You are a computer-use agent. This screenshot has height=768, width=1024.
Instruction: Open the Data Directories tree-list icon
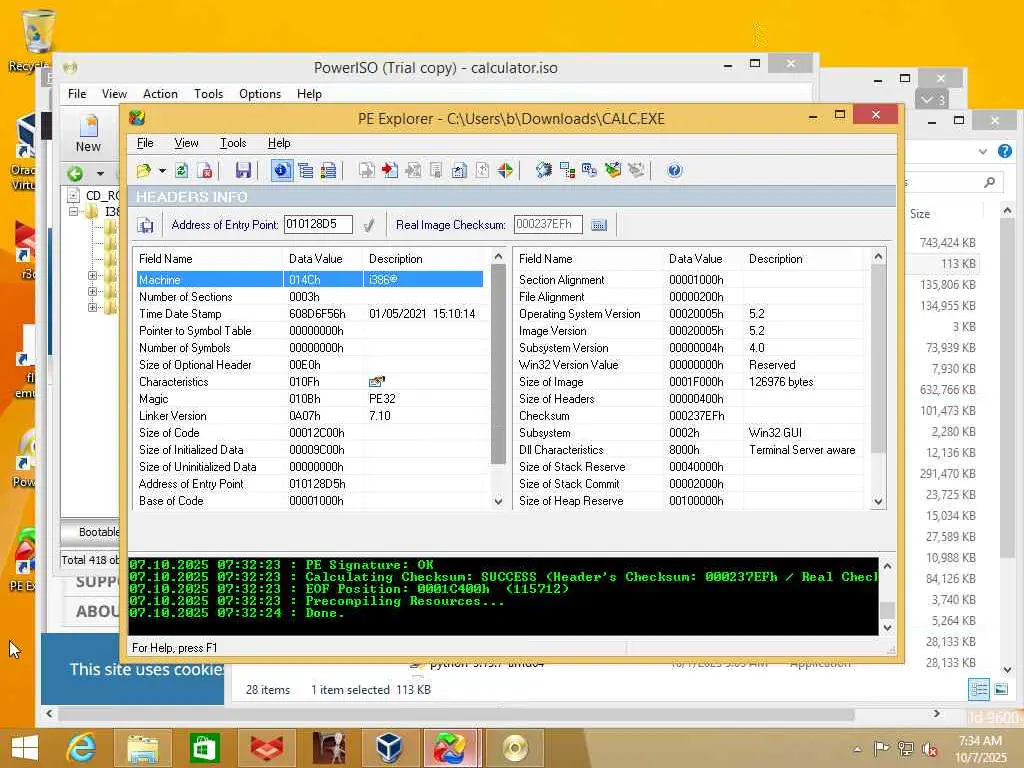pos(305,171)
